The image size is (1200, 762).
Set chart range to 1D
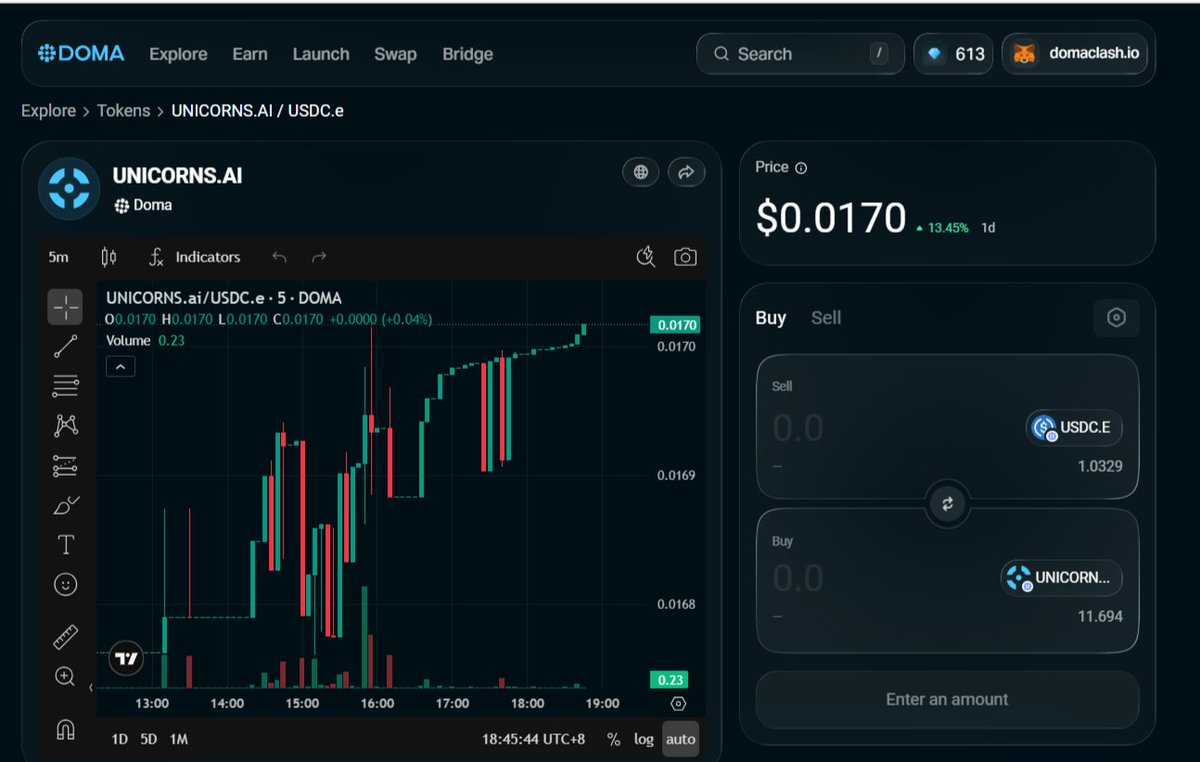coord(119,739)
